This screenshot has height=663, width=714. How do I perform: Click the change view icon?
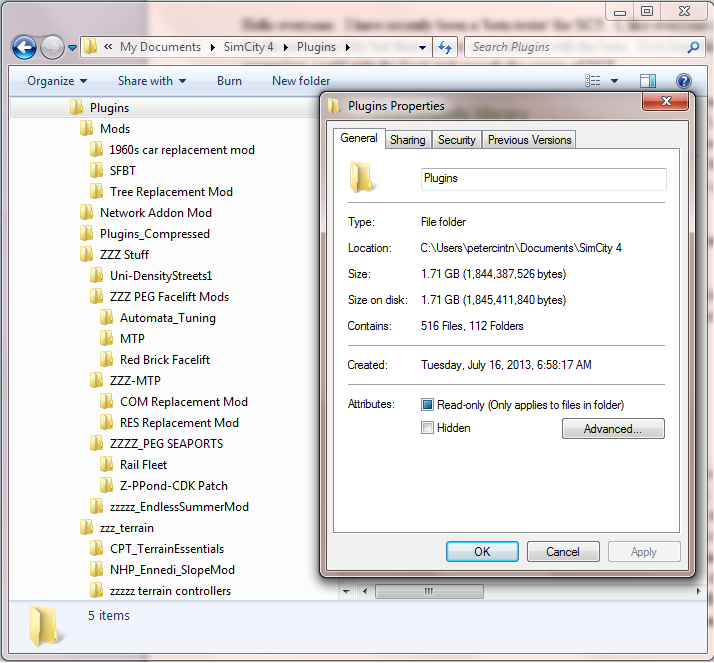point(592,81)
